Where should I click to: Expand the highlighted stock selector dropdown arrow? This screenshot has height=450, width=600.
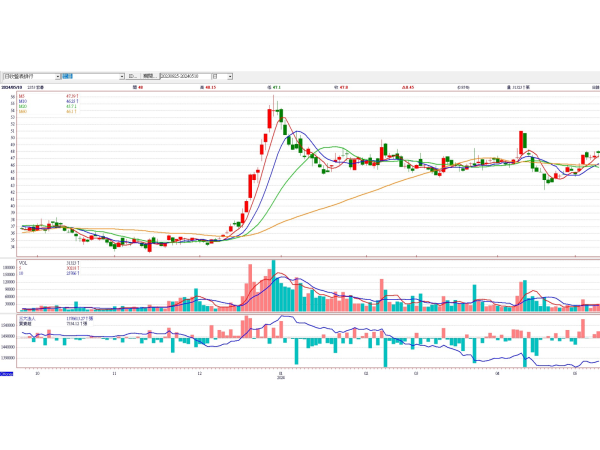(122, 77)
